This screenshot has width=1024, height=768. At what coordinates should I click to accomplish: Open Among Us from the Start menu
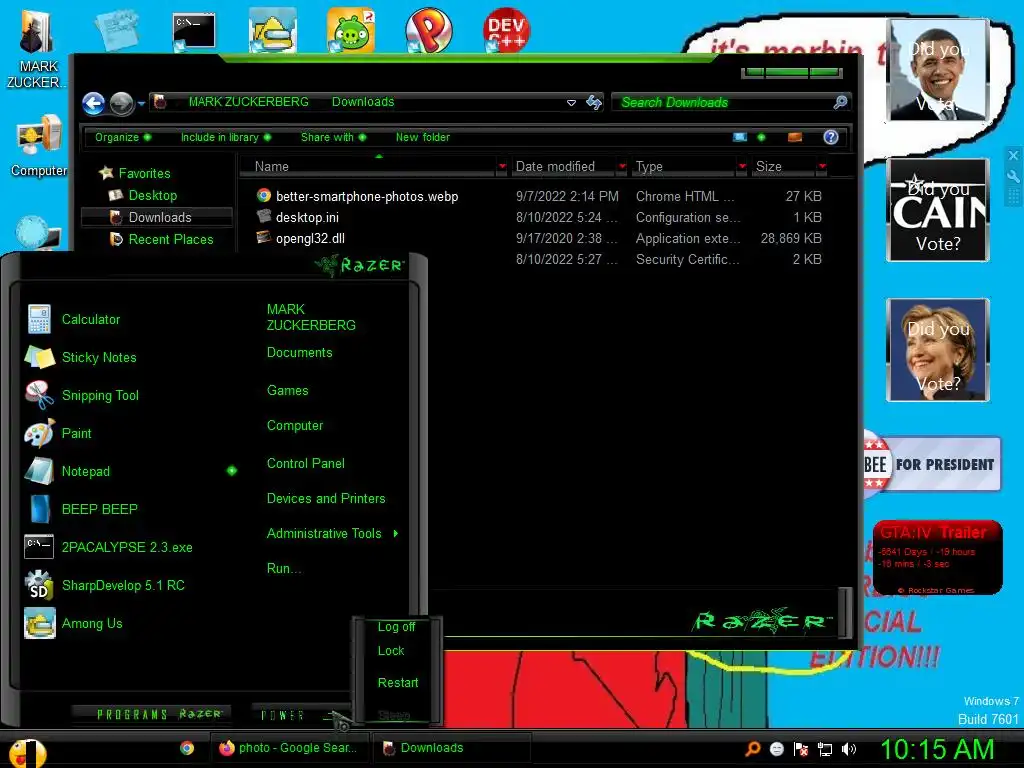click(x=92, y=623)
